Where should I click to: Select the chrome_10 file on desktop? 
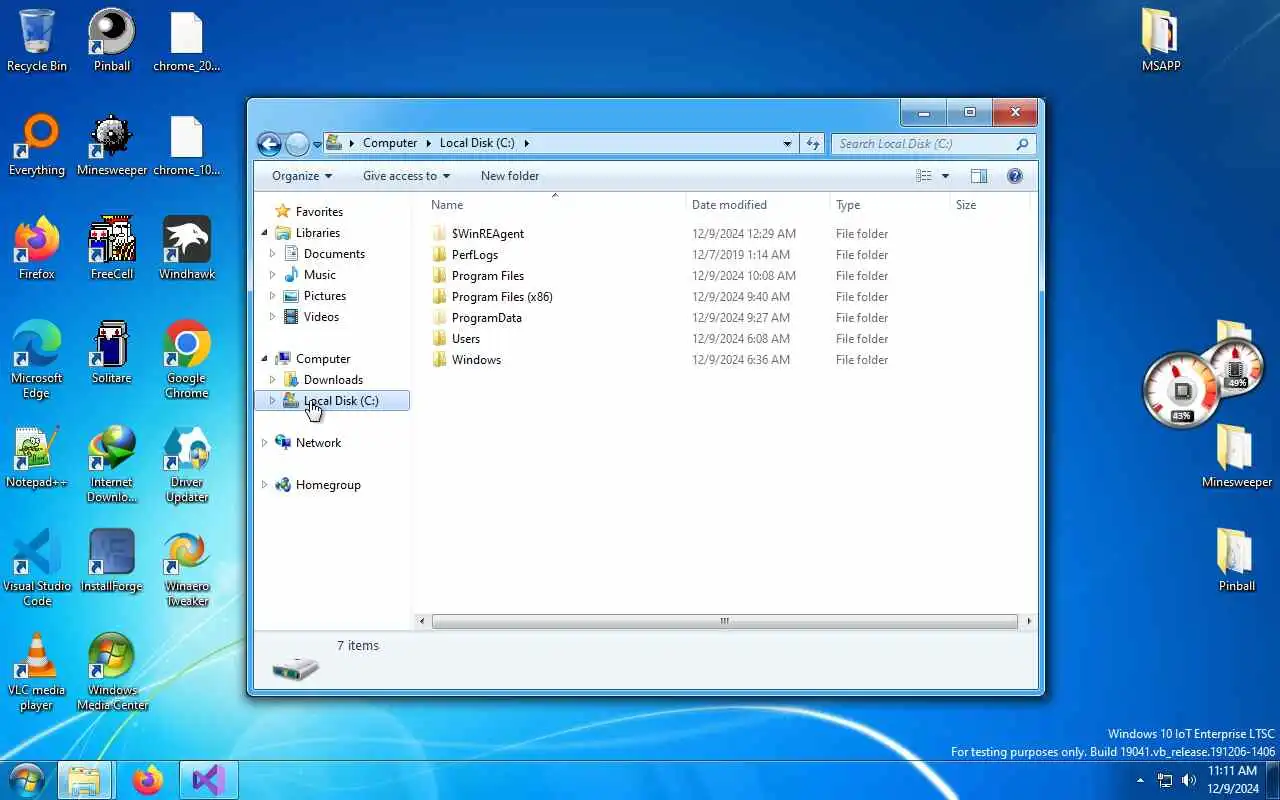coord(187,145)
